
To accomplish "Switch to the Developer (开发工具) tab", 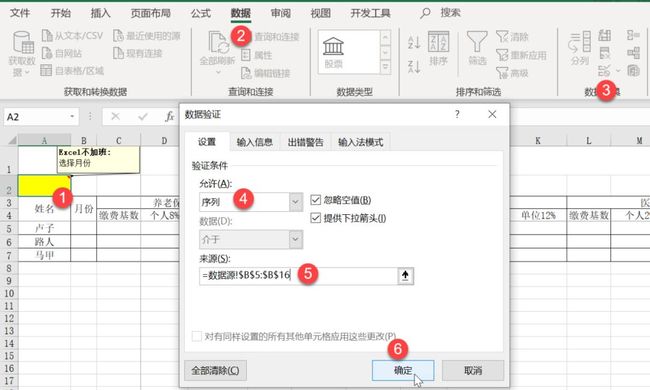I will point(371,13).
